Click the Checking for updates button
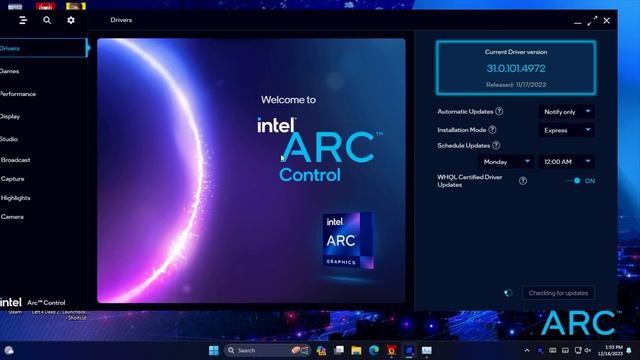 click(558, 293)
